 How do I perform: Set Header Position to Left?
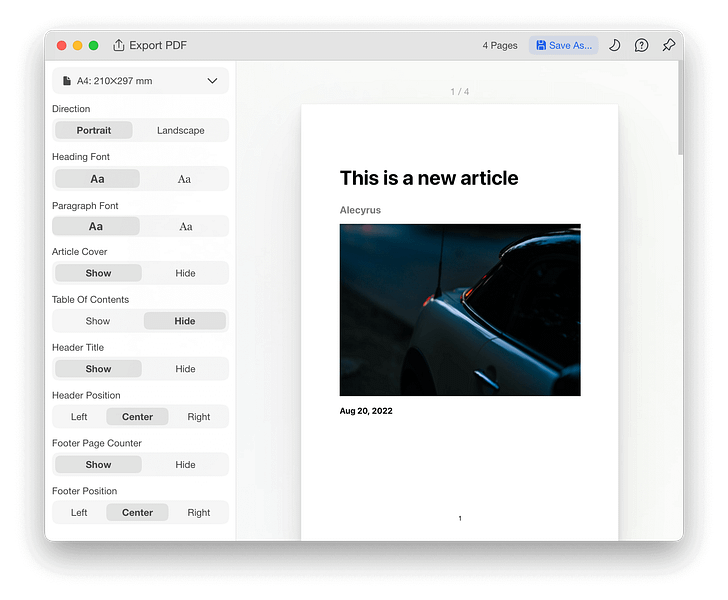pyautogui.click(x=79, y=417)
